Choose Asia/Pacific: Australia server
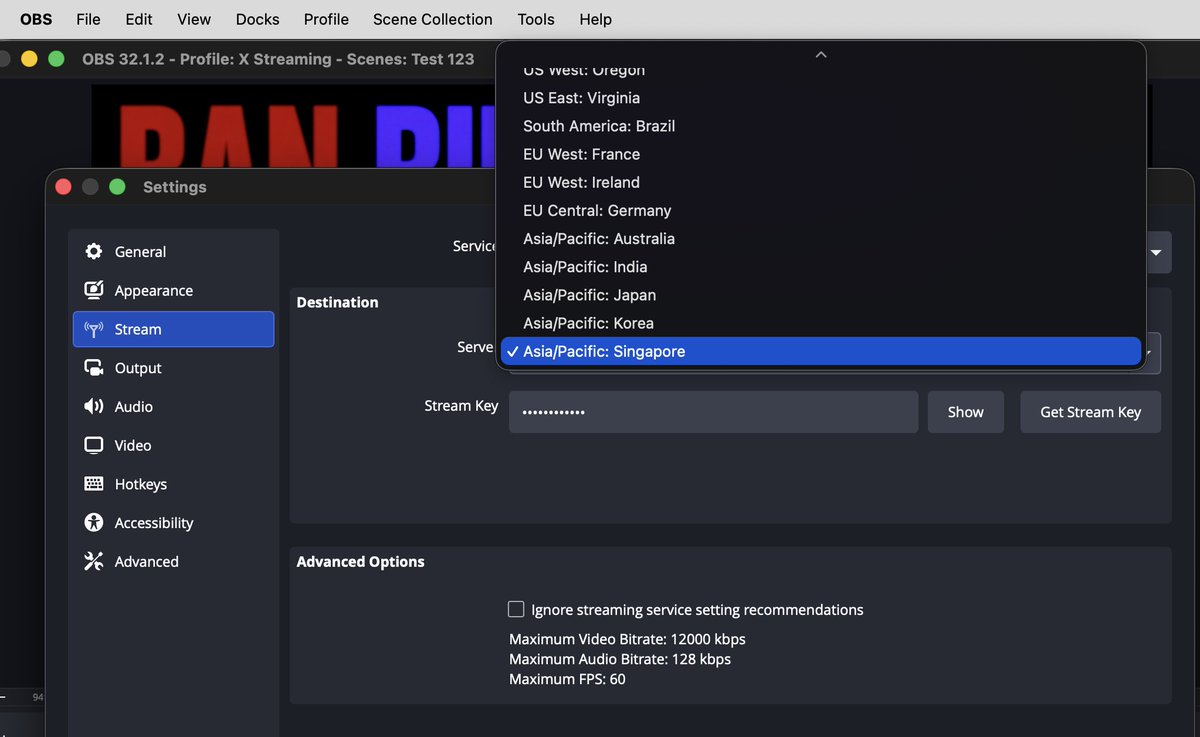The image size is (1200, 737). pyautogui.click(x=821, y=238)
